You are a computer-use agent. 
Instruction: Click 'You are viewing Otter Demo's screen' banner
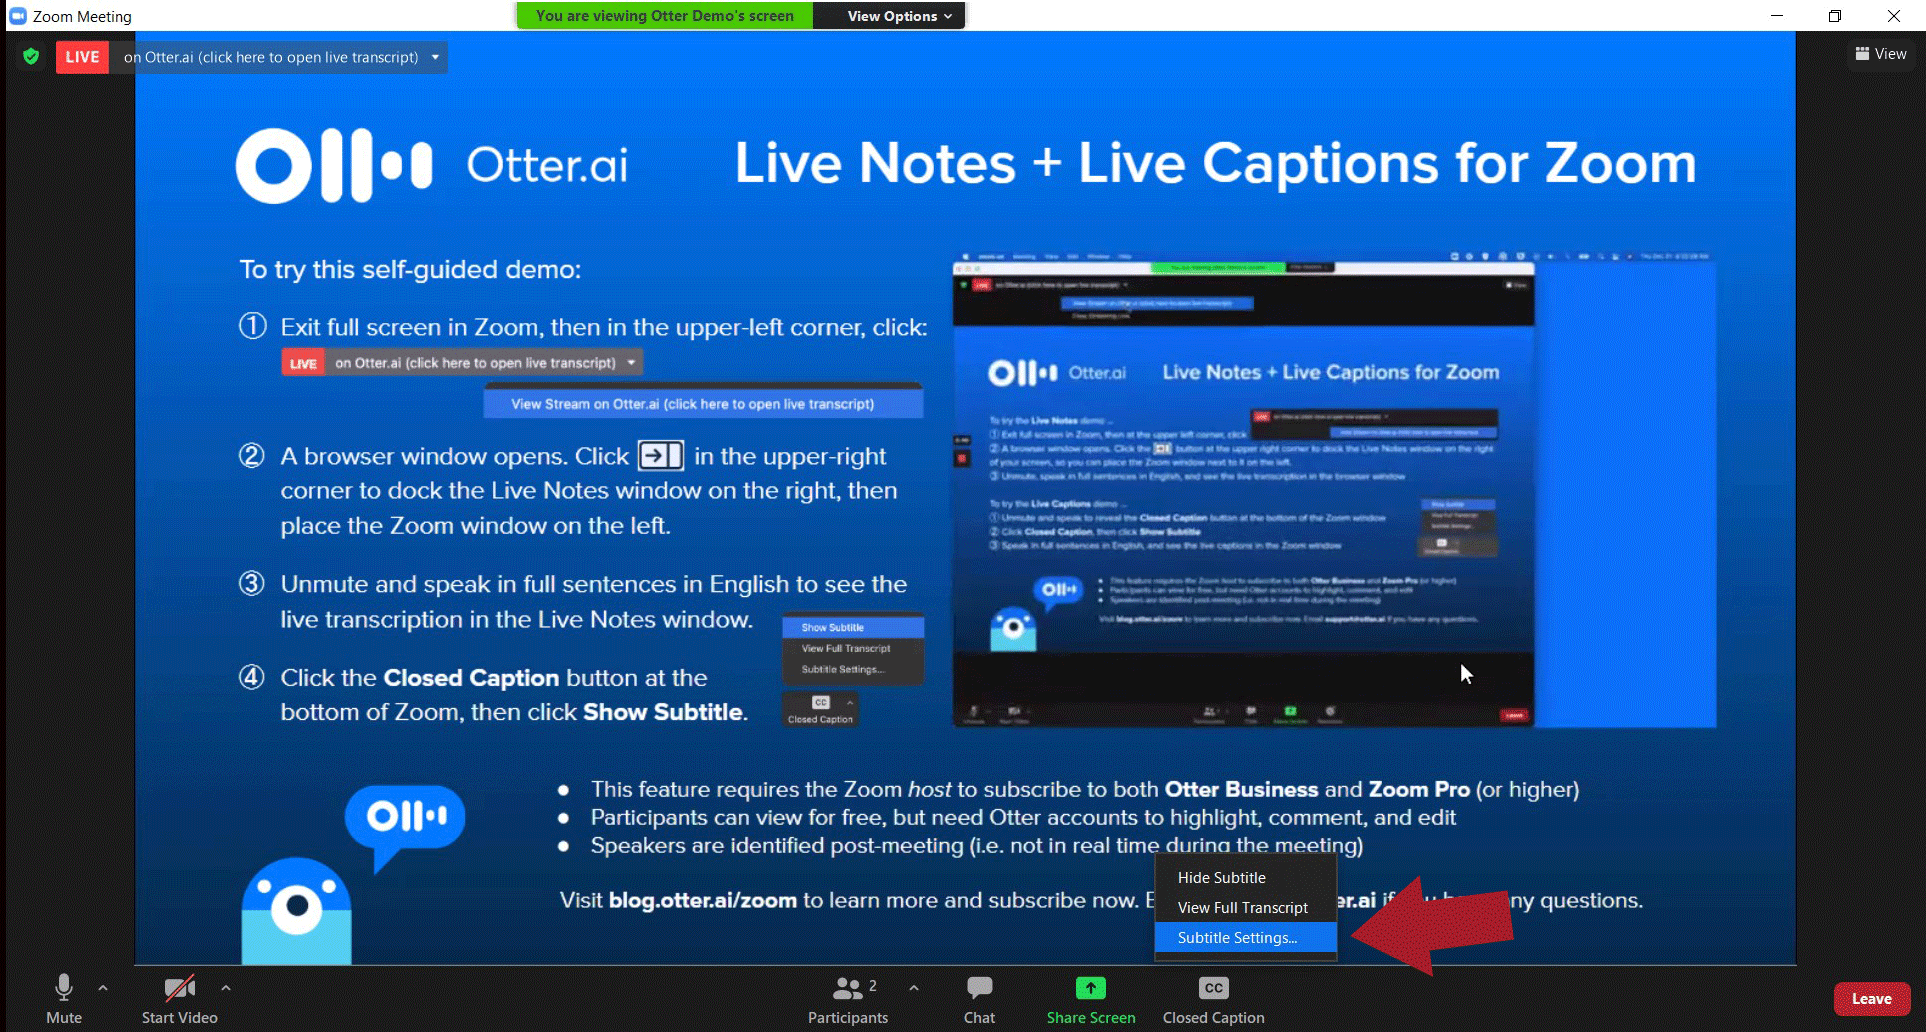pos(665,16)
